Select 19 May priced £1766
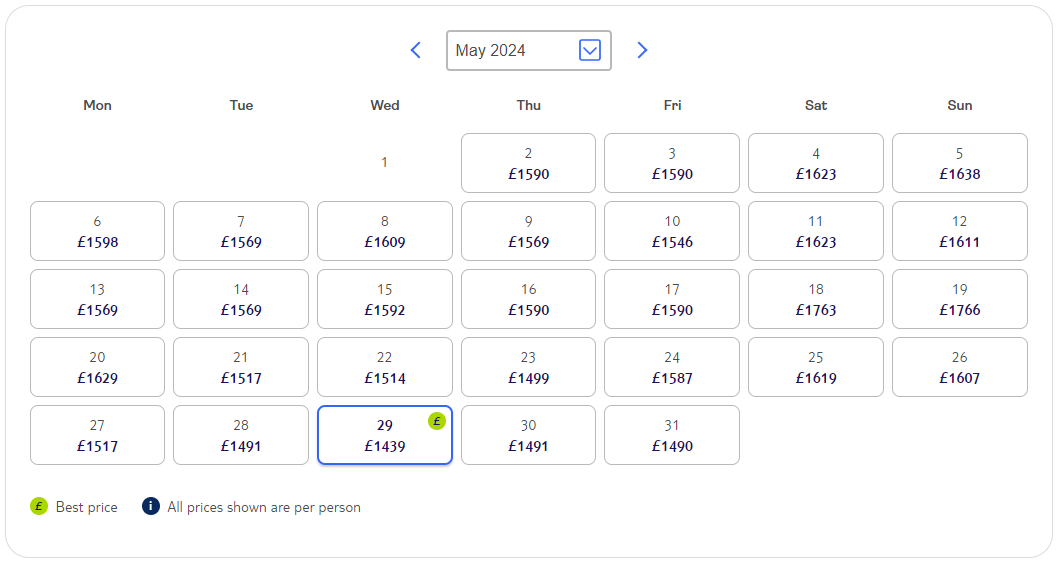This screenshot has height=562, width=1058. coord(959,300)
